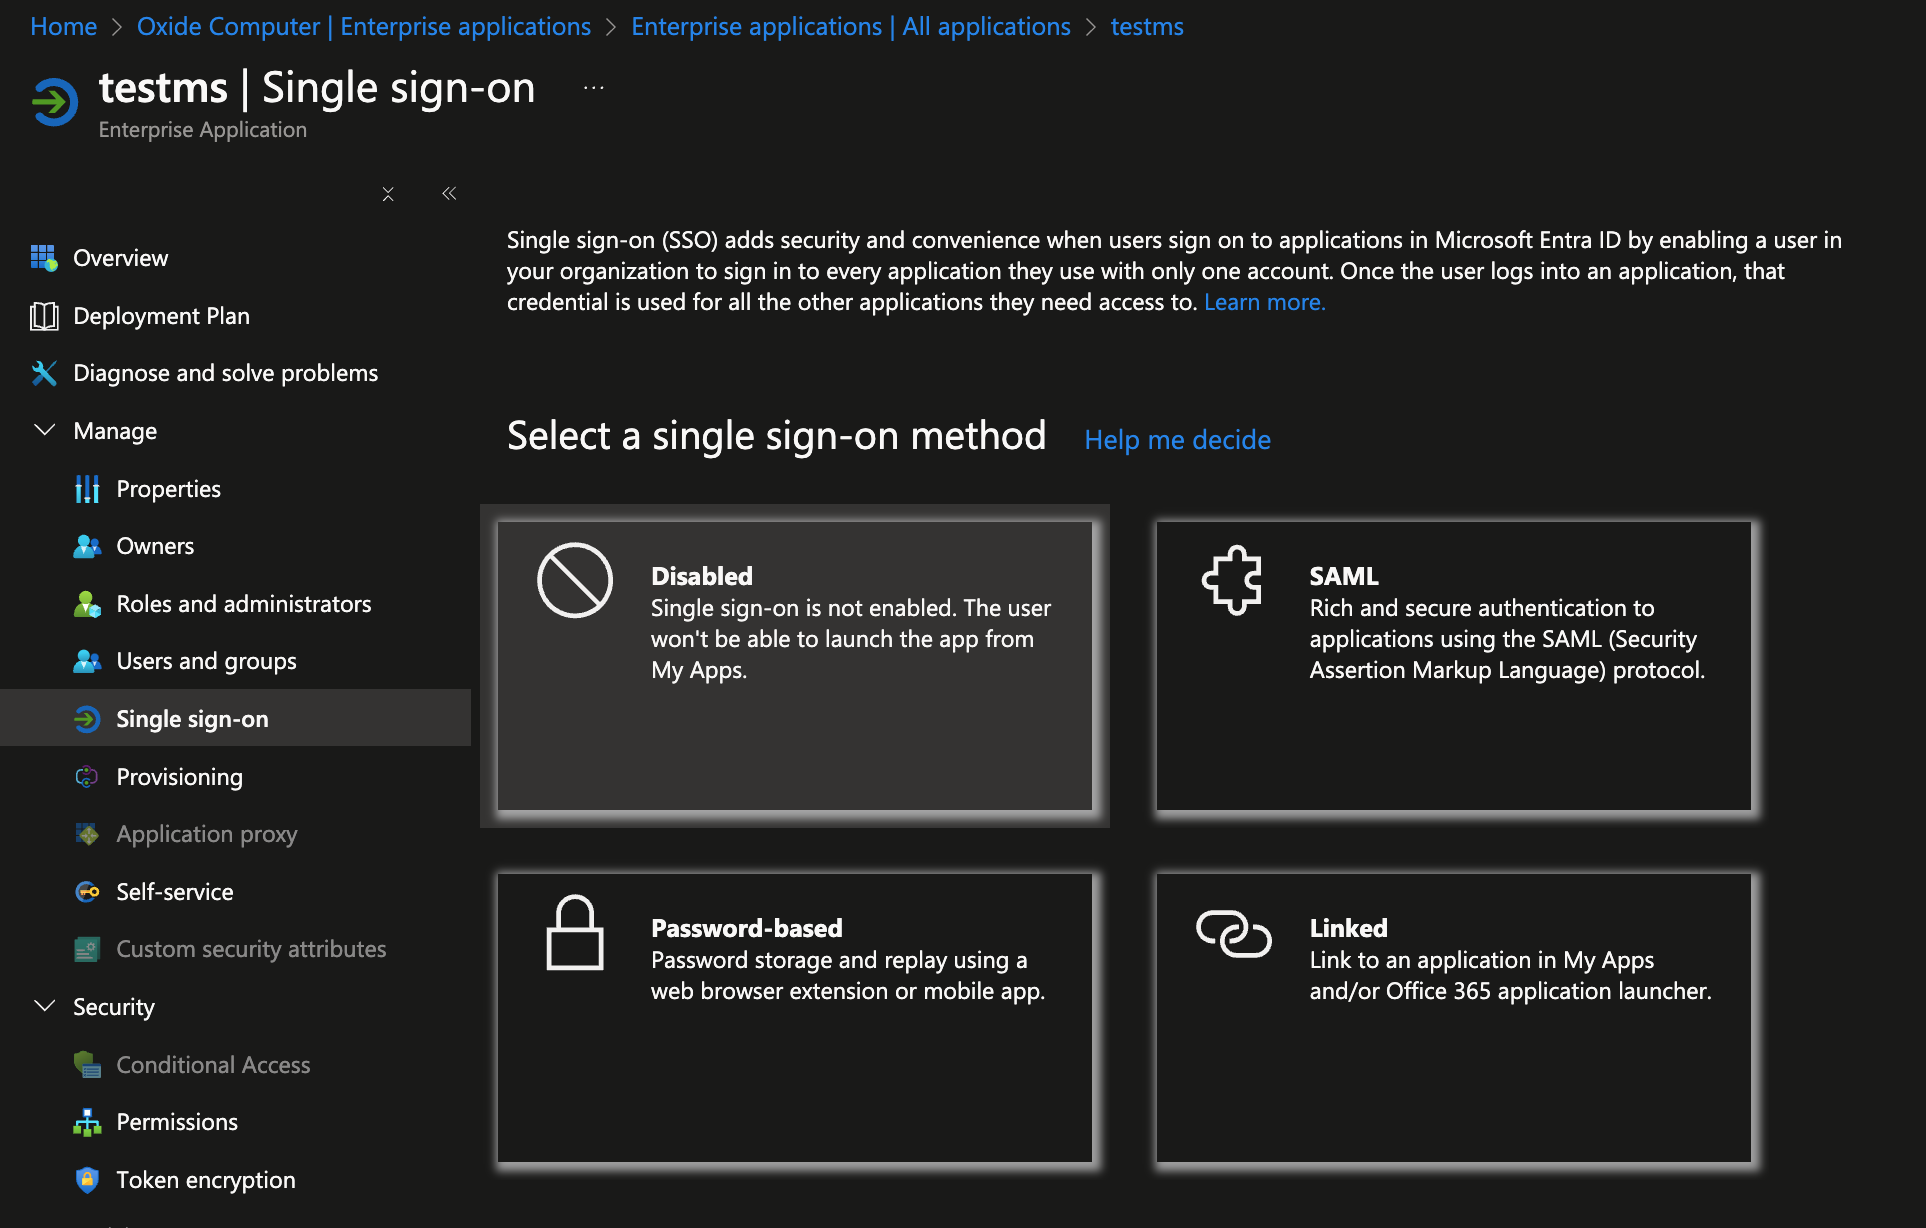Choose the SAML sign-on method card
The image size is (1926, 1228).
coord(1454,666)
